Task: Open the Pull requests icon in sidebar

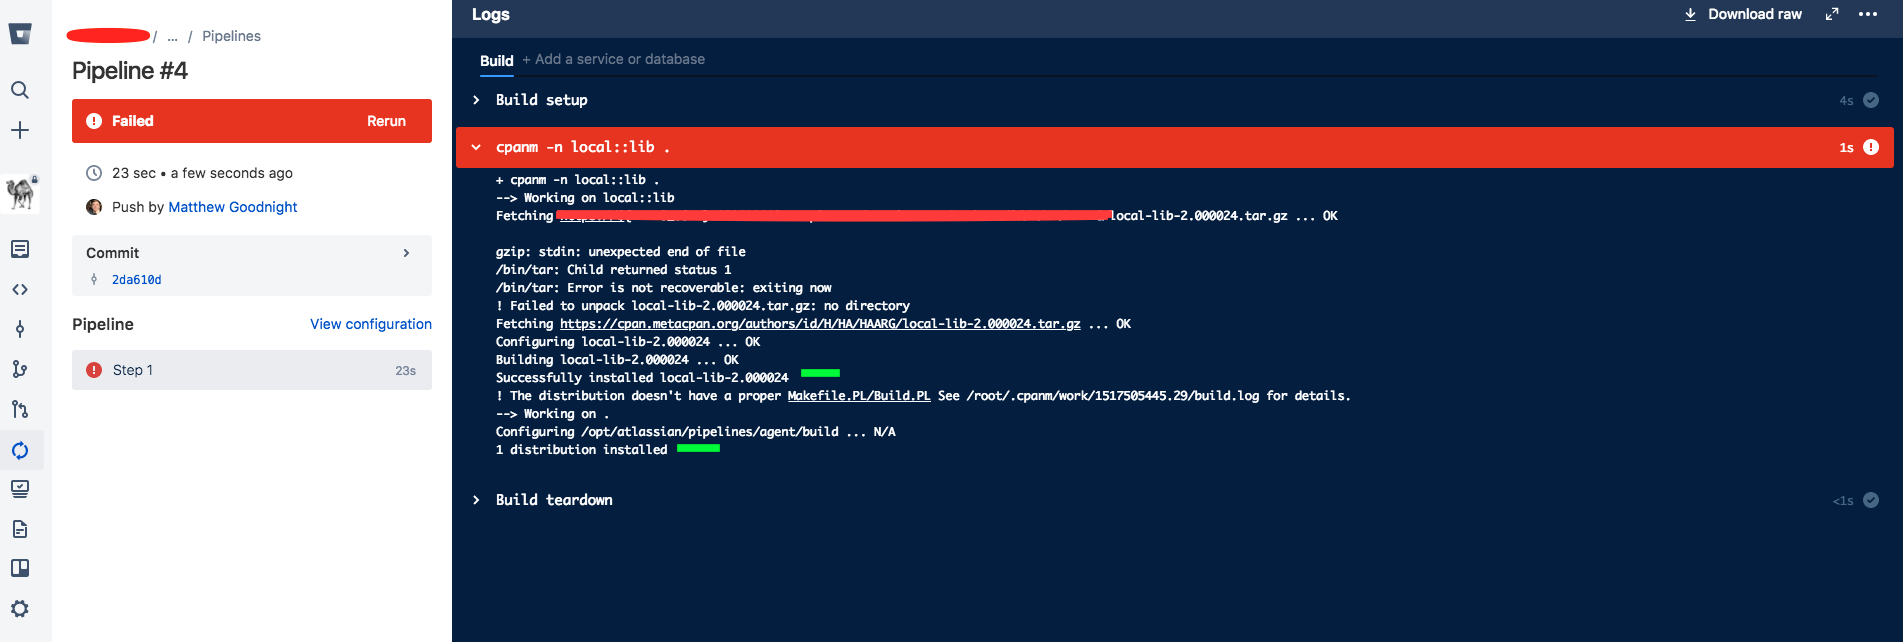Action: click(20, 409)
